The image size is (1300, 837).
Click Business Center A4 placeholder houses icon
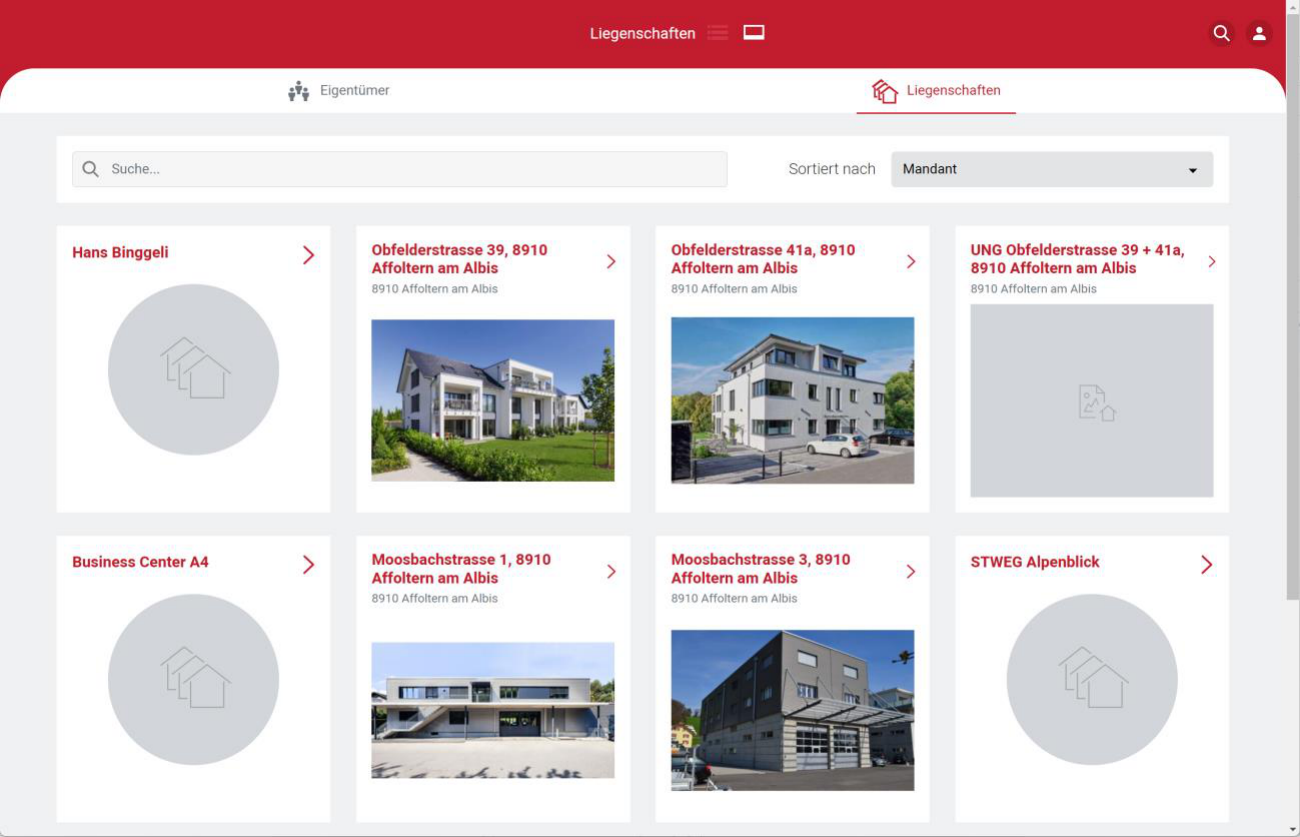click(194, 679)
